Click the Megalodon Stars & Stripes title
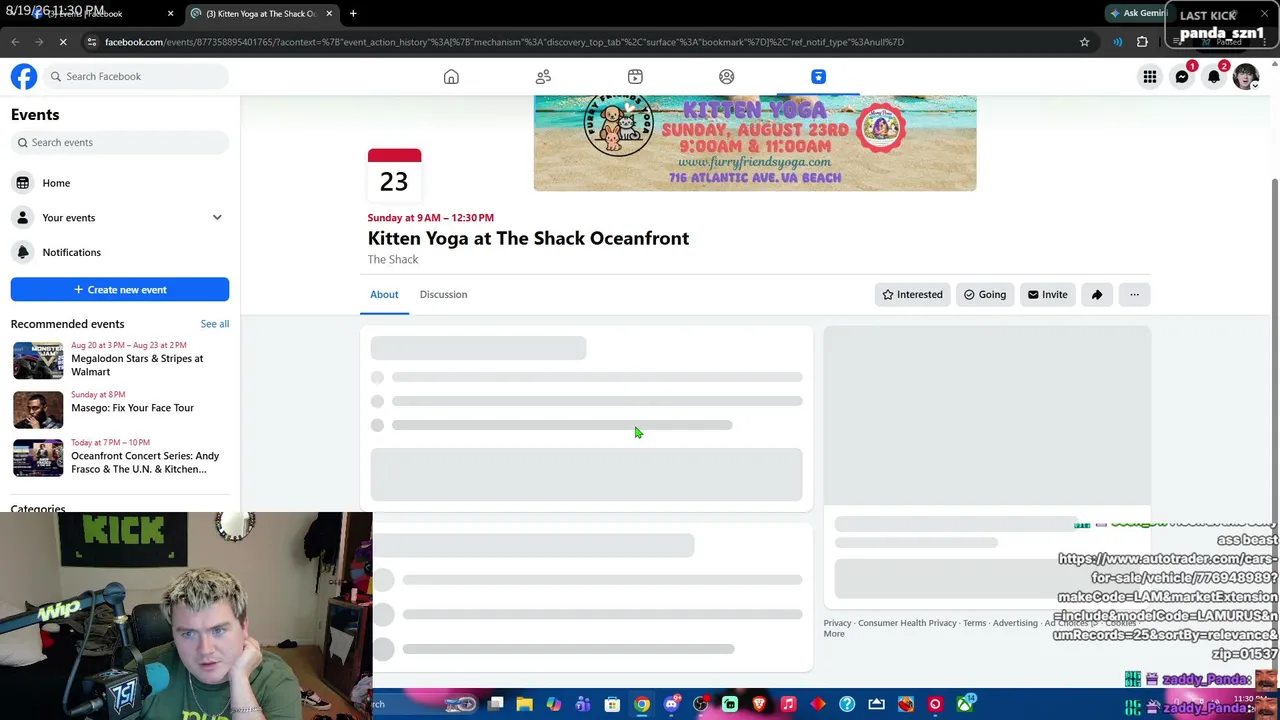Image resolution: width=1280 pixels, height=720 pixels. [137, 365]
